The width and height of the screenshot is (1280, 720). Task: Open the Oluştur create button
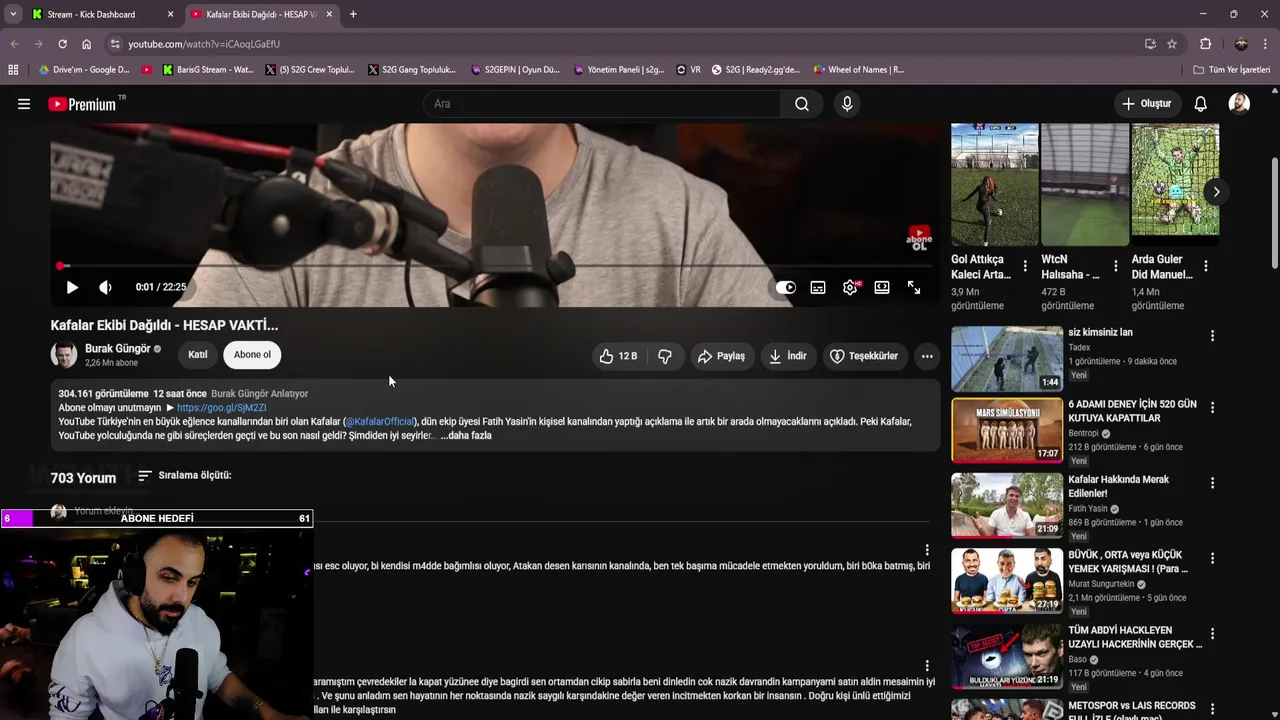[x=1146, y=104]
